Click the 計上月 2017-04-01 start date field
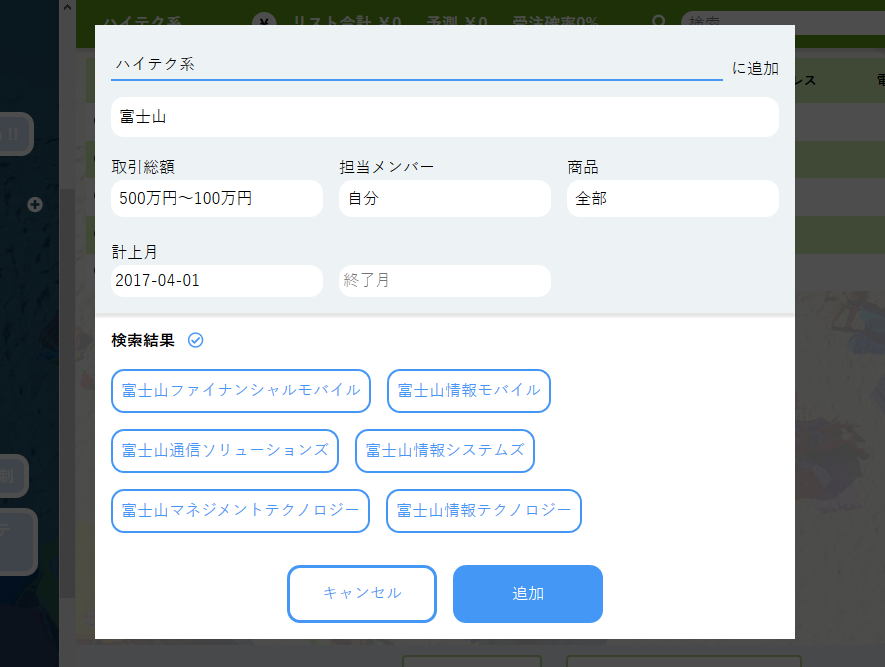Screen dimensions: 885x667 [217, 280]
